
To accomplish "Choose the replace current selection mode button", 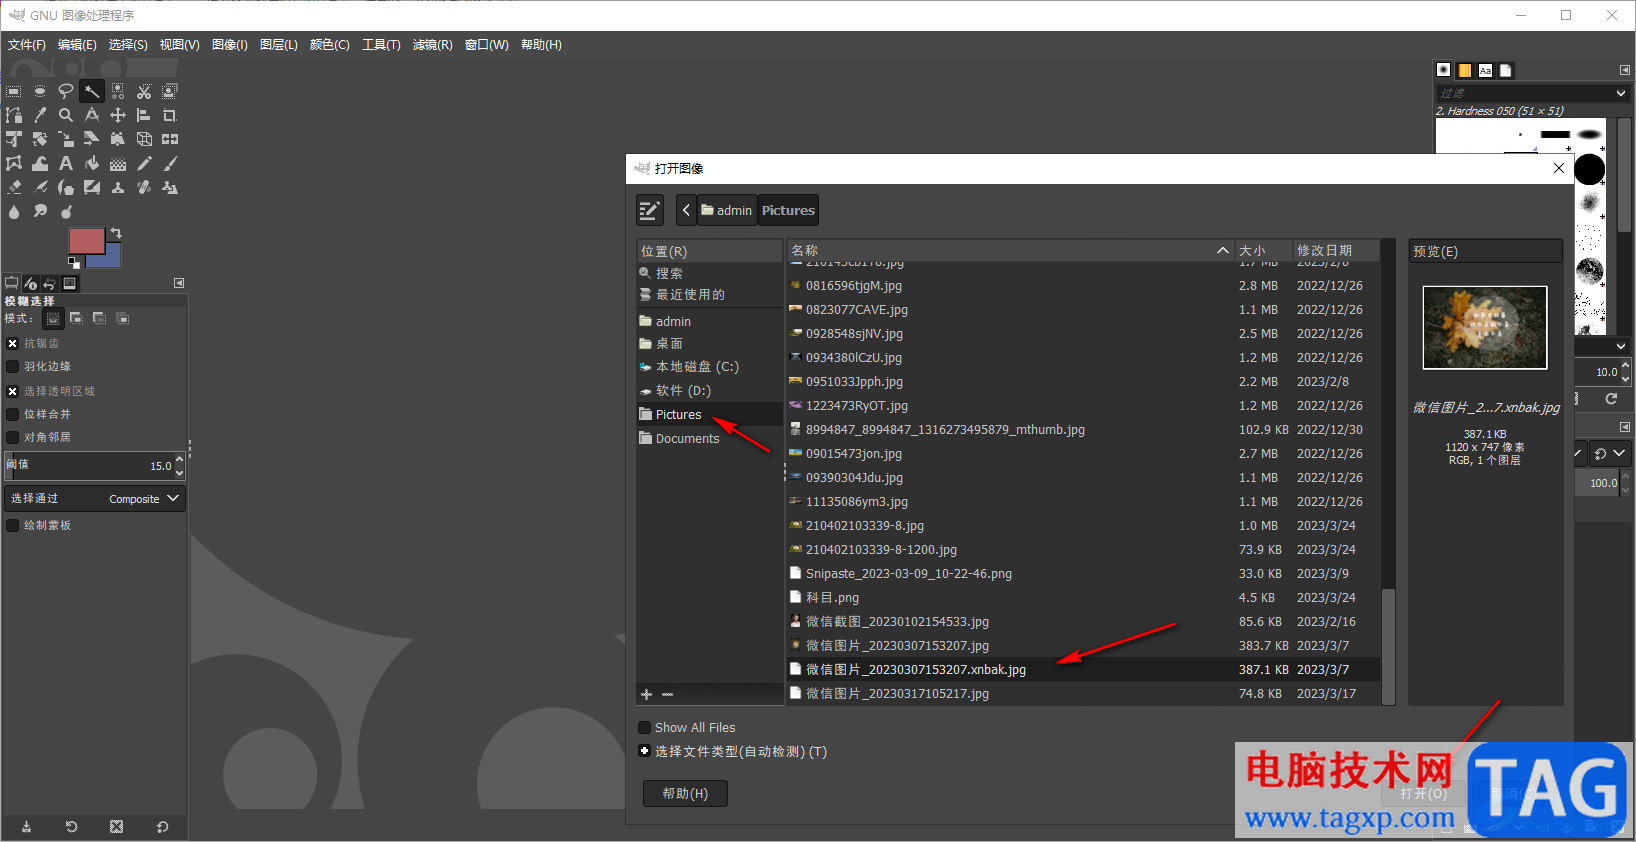I will (53, 319).
